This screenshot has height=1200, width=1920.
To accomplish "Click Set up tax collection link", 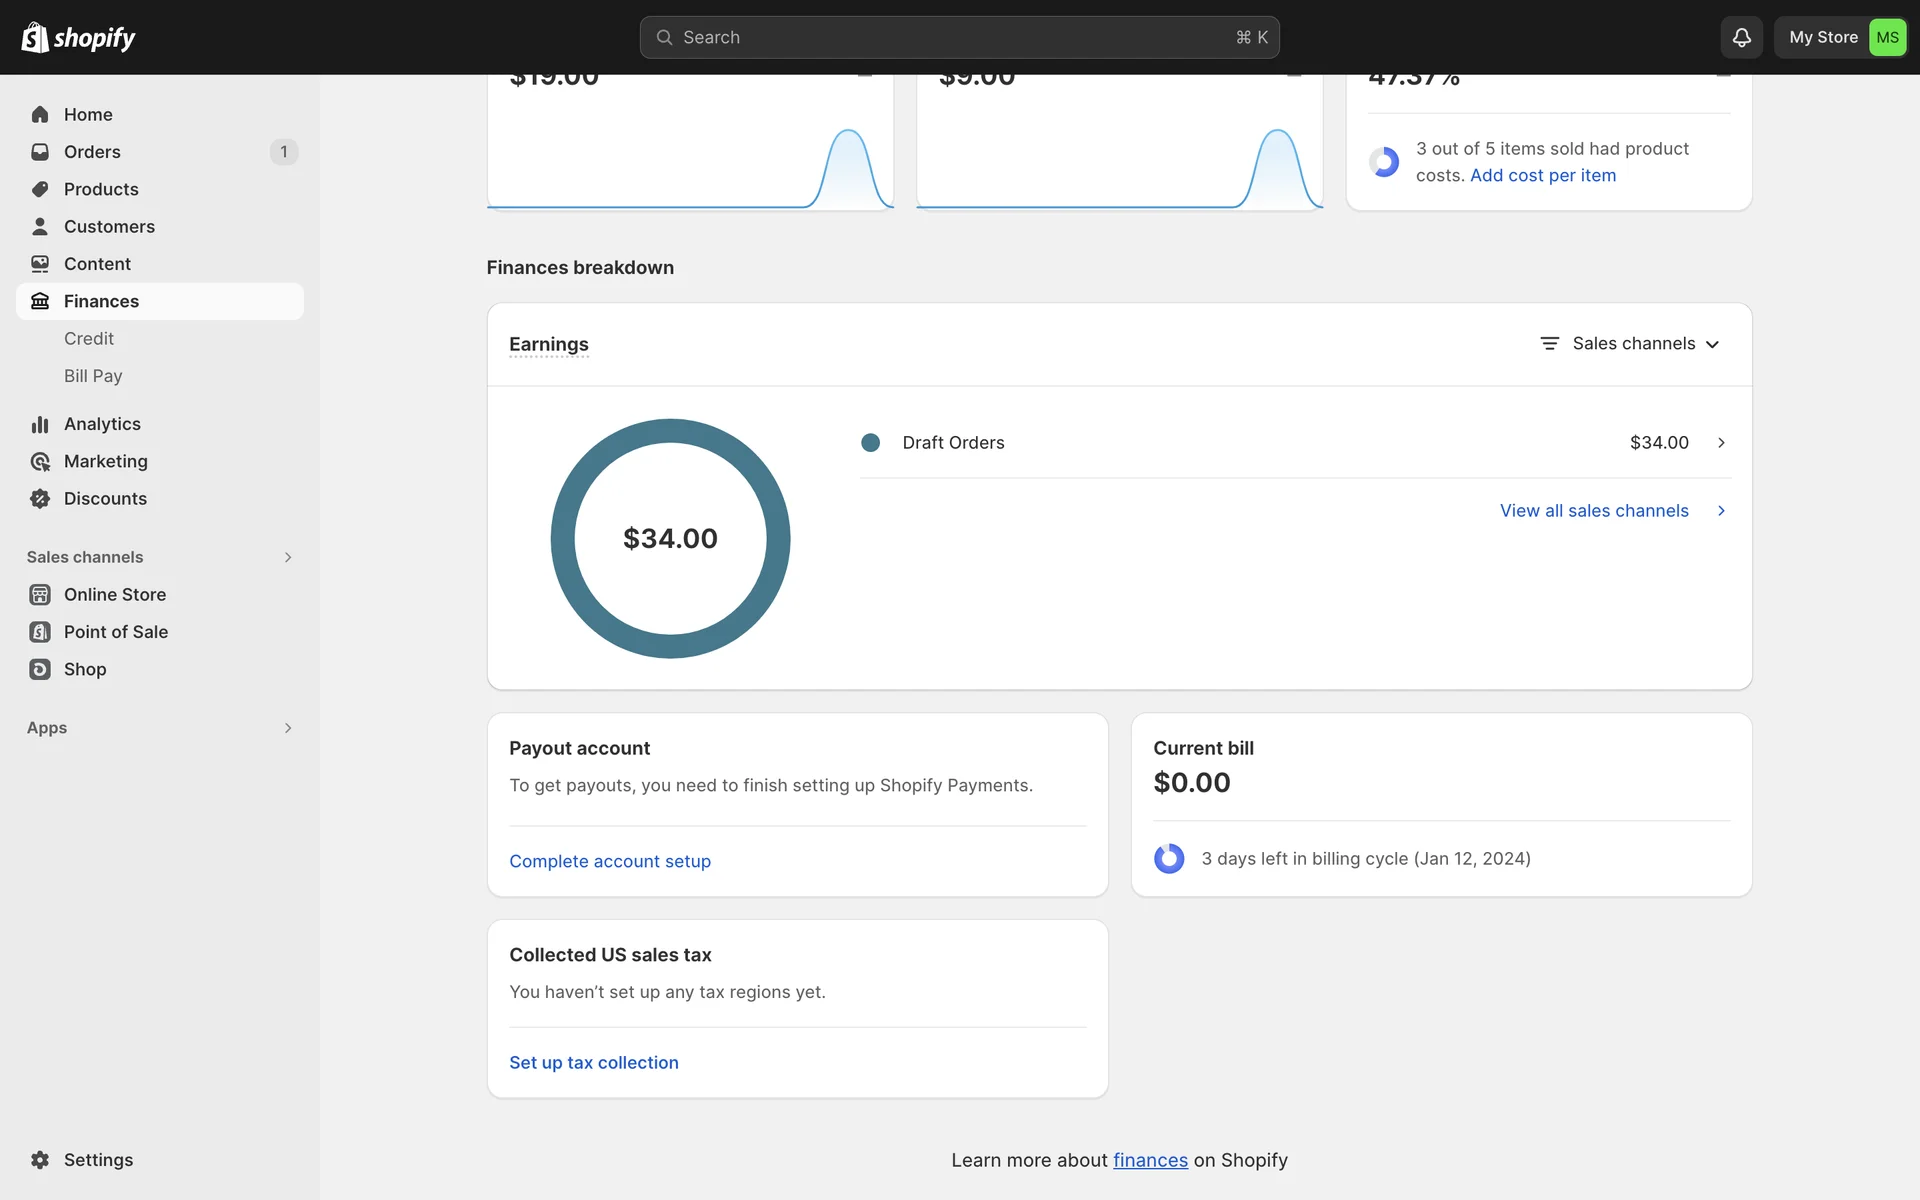I will [593, 1062].
